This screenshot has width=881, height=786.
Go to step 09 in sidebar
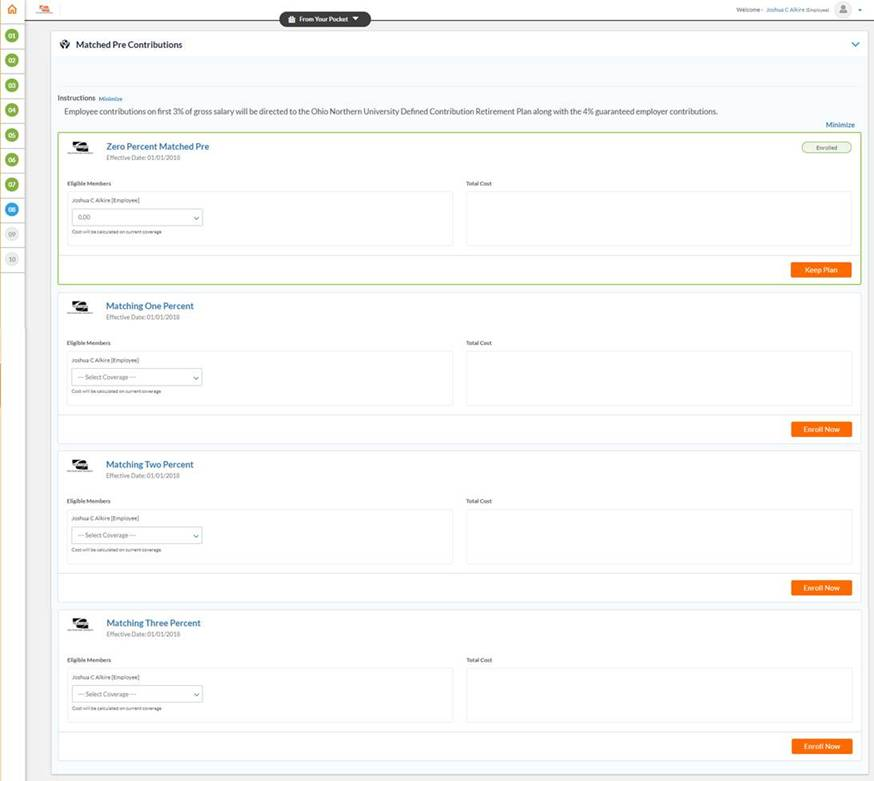point(12,234)
